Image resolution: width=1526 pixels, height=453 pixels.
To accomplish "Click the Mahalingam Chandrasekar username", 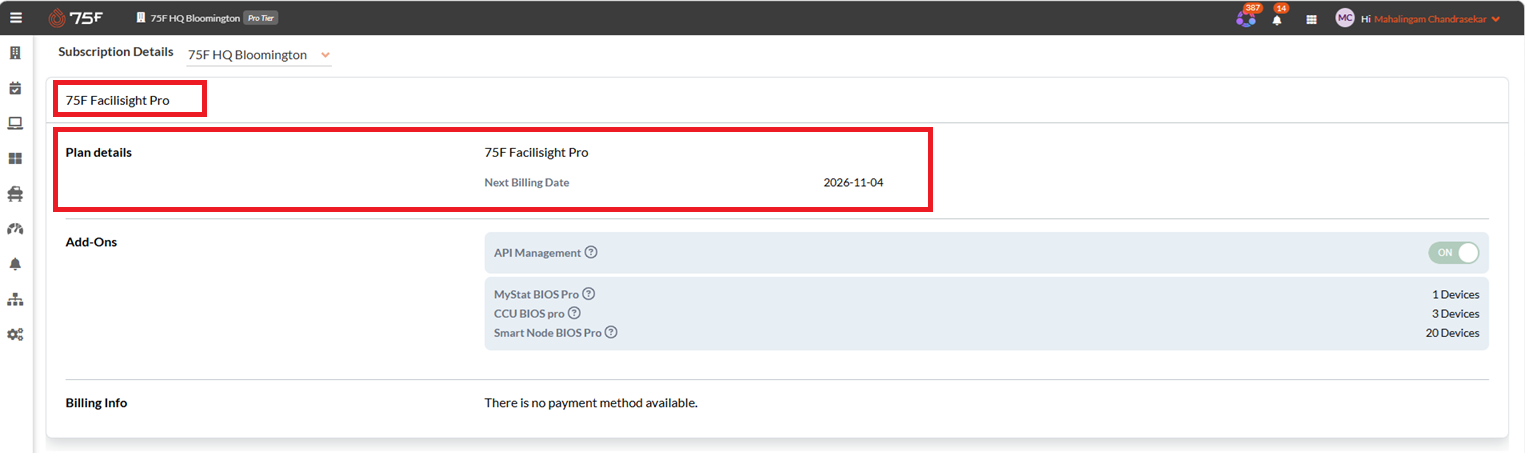I will (x=1430, y=19).
